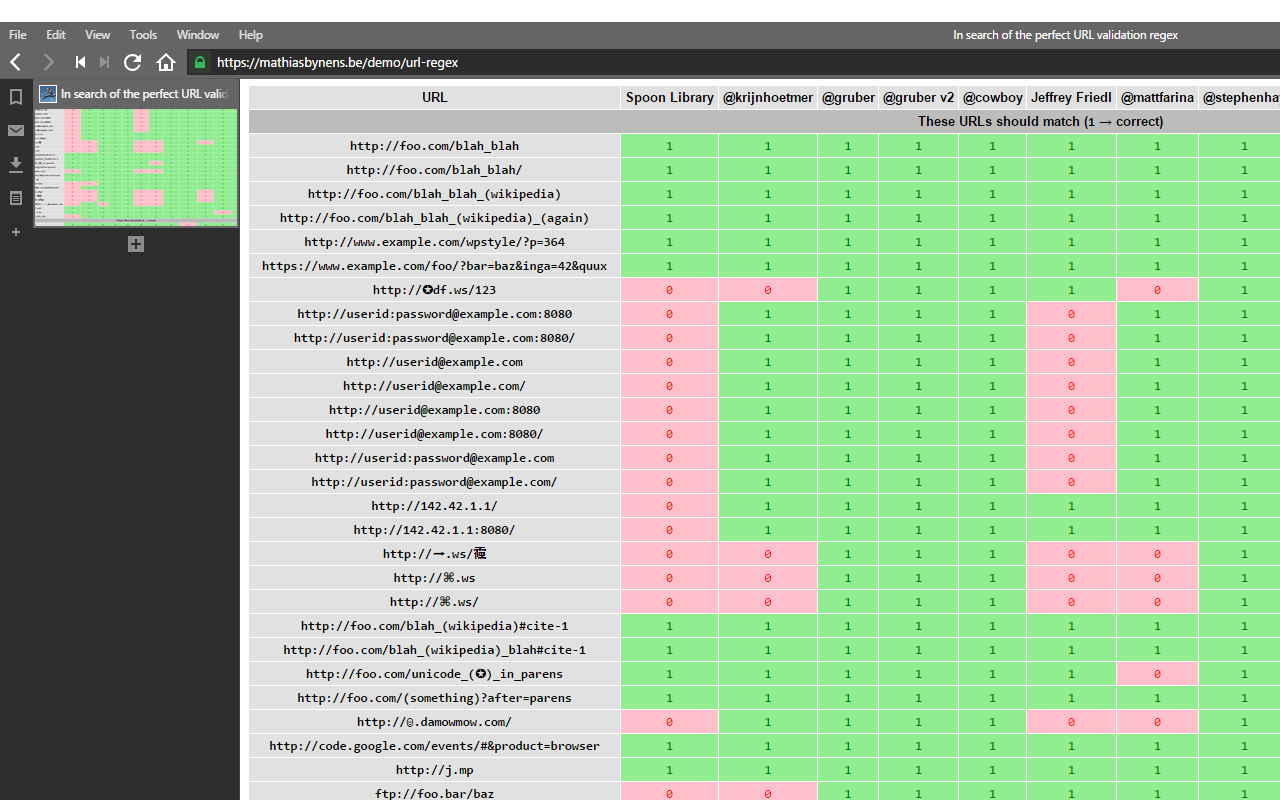Click http://foo.com/blah_blah_(wikipedia)_(again) URL cell

[435, 218]
